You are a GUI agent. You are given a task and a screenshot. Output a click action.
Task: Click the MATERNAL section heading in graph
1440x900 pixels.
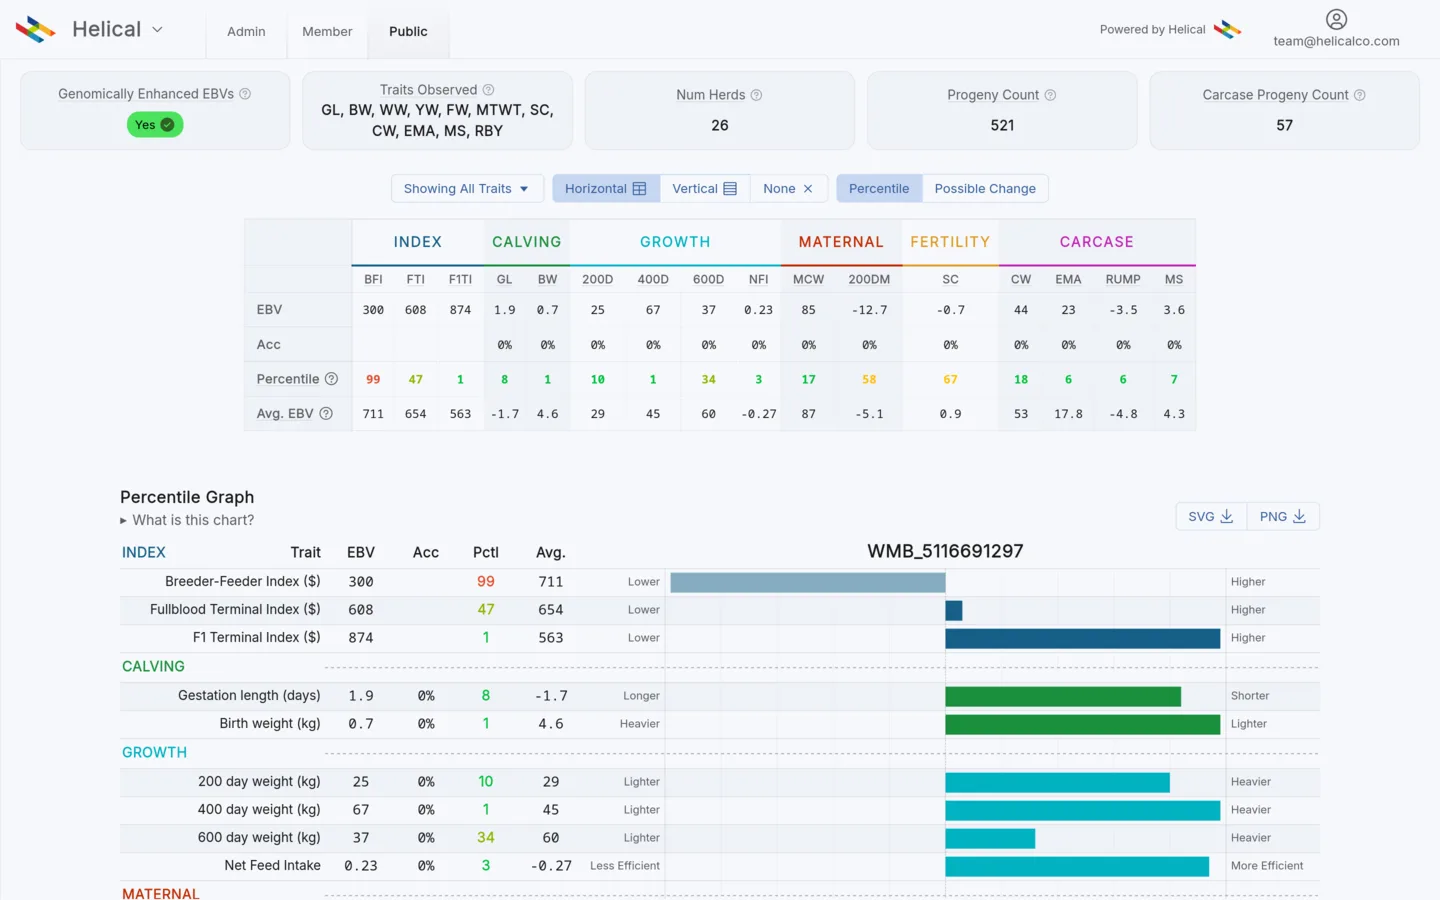coord(161,893)
